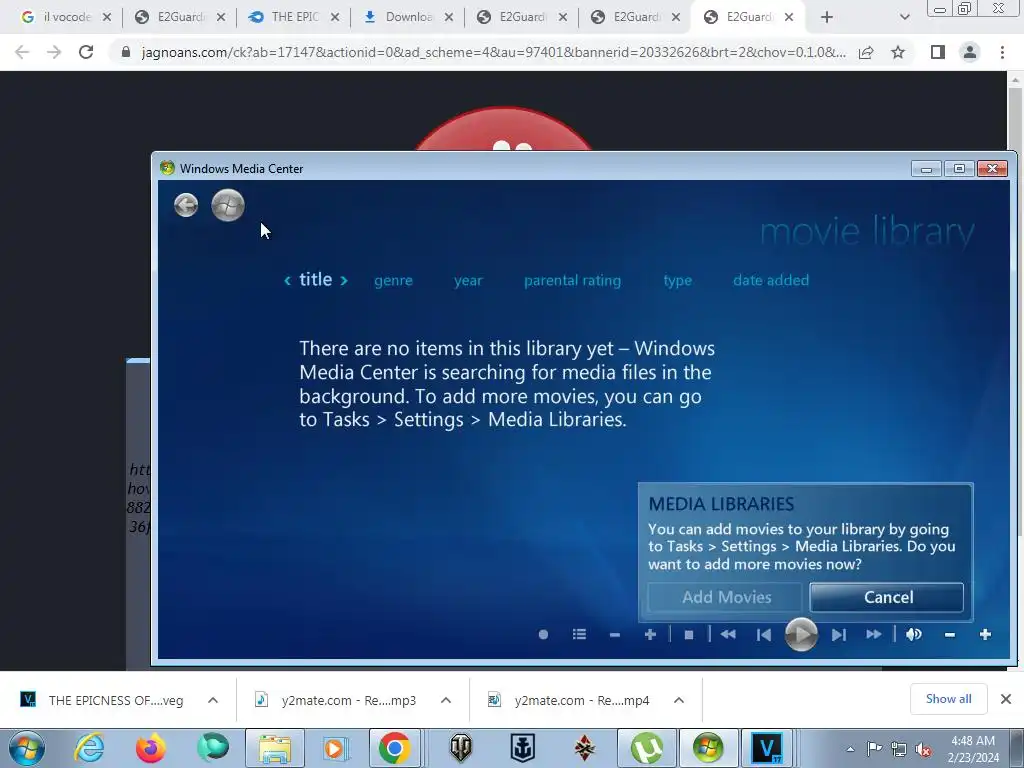
Task: Click muted volume icon in system tray
Action: (923, 750)
